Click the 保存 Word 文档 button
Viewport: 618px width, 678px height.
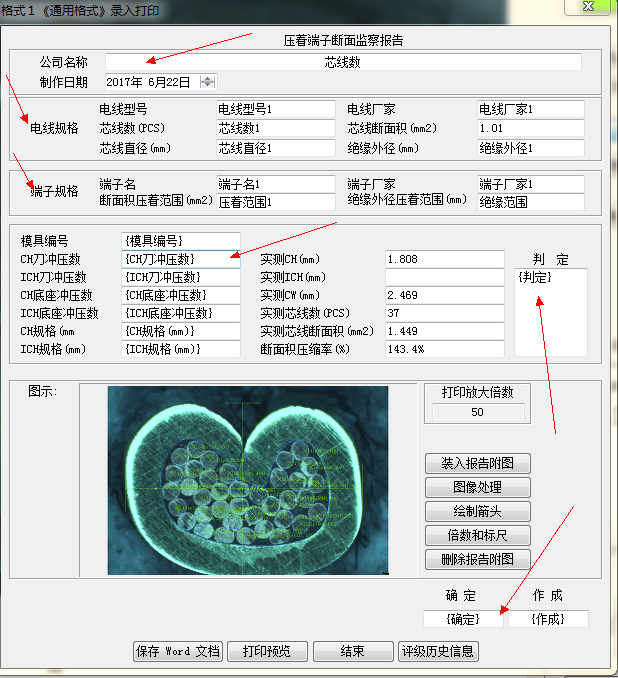[x=177, y=651]
